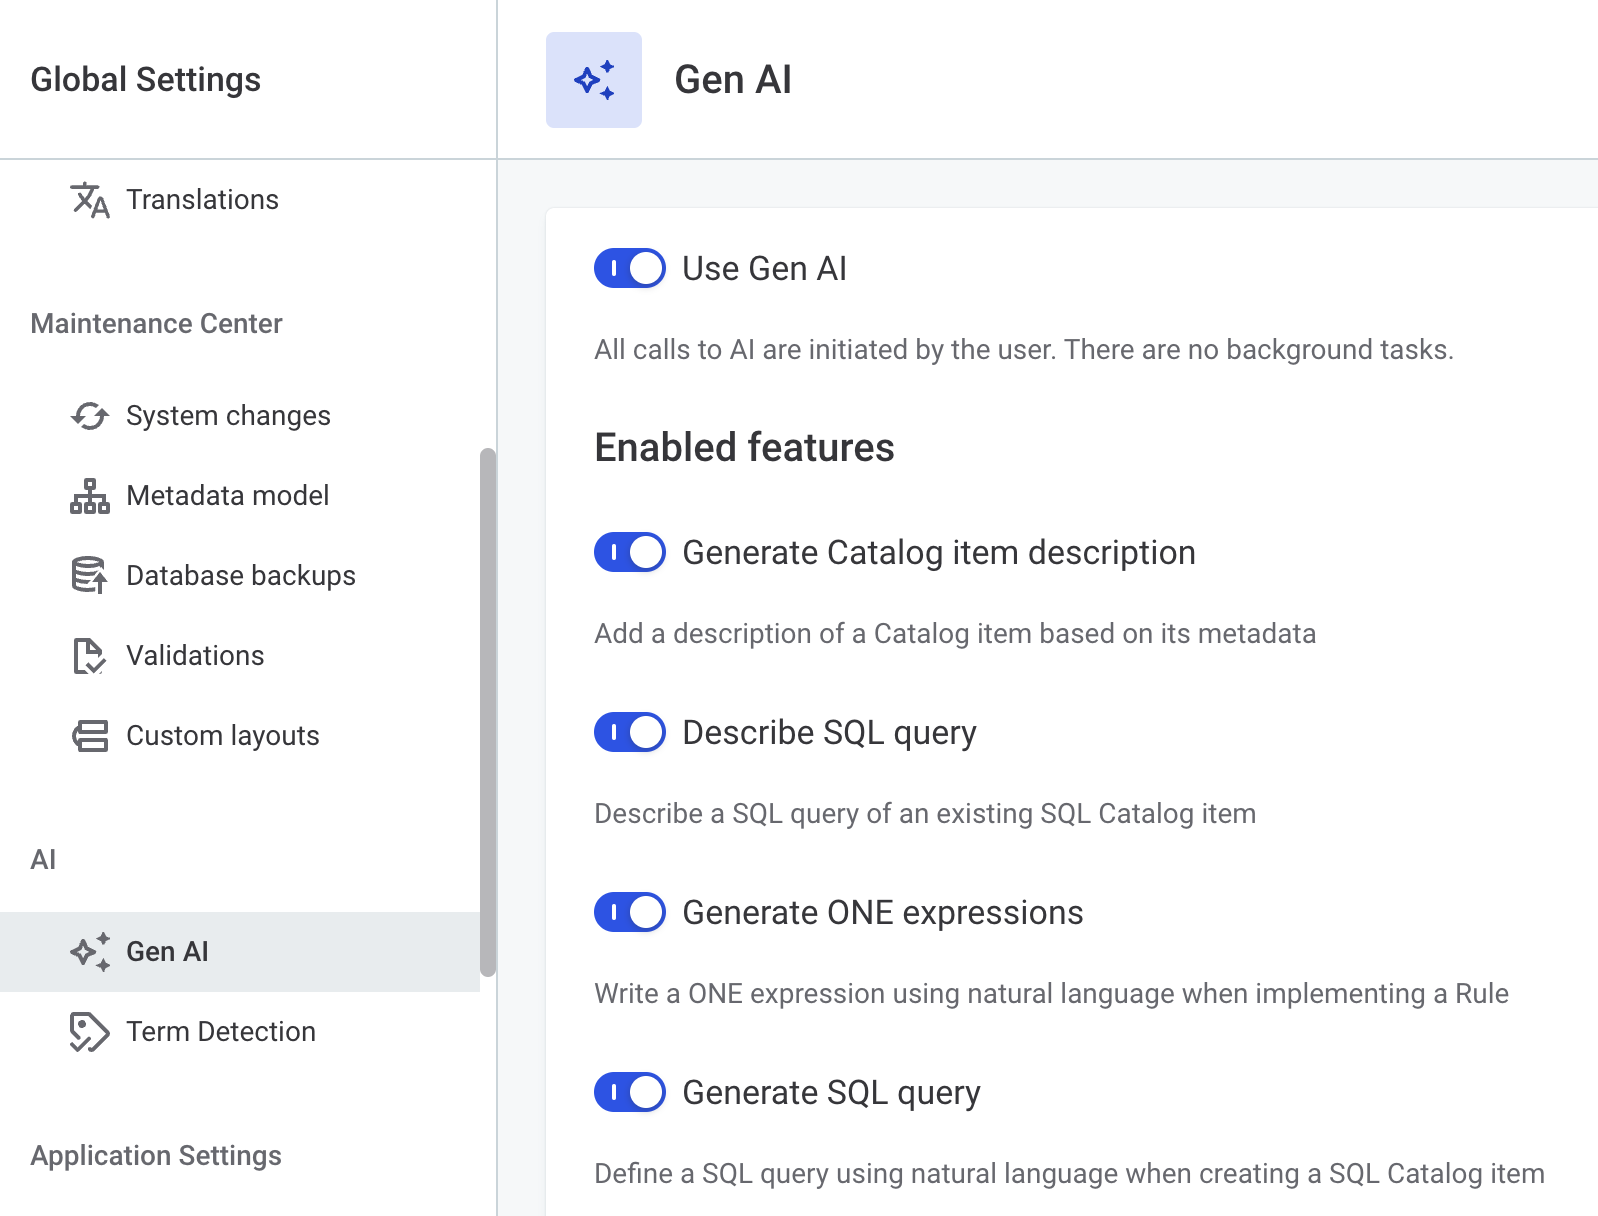Click the large Gen AI header icon
The width and height of the screenshot is (1598, 1216).
[594, 80]
